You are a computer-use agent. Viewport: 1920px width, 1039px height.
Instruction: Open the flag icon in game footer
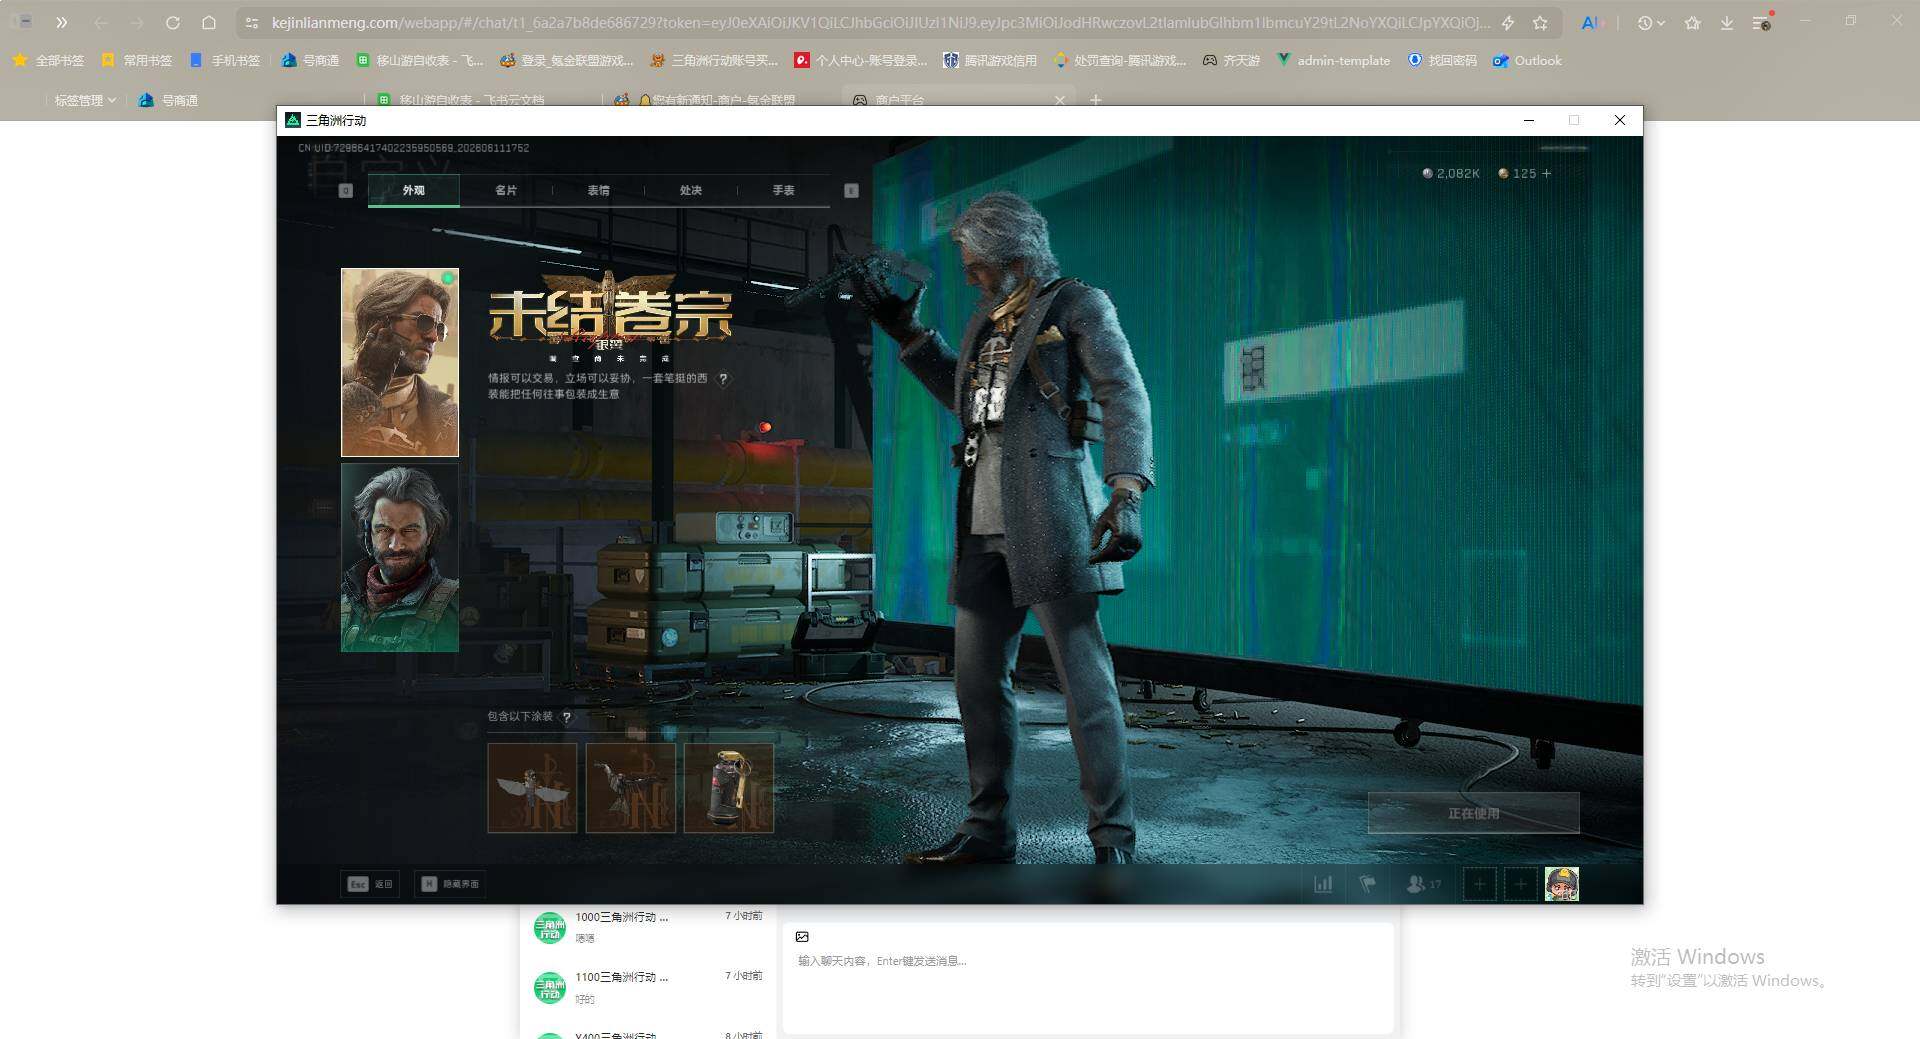click(x=1367, y=884)
